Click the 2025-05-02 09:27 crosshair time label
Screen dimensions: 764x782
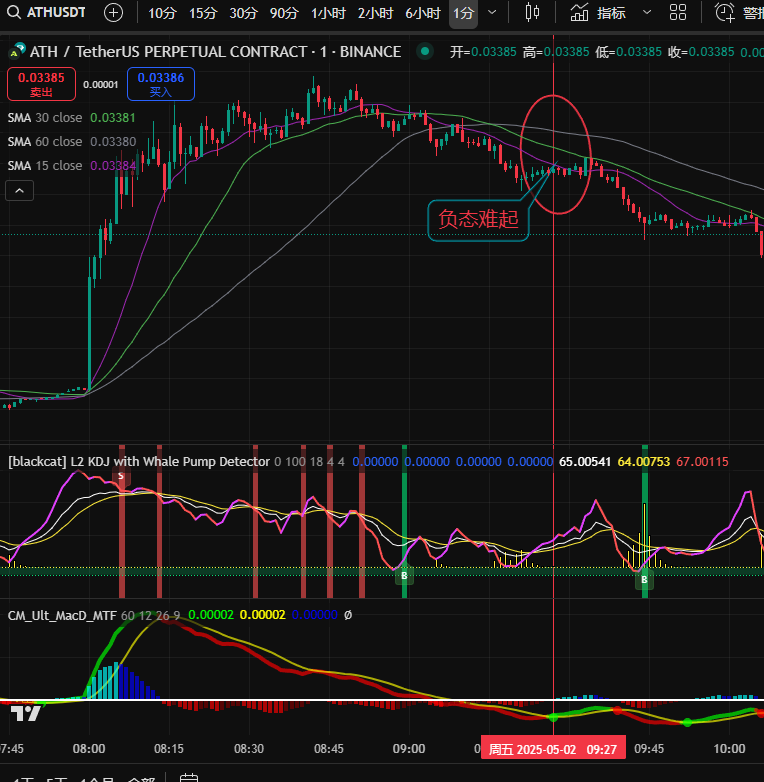[553, 749]
